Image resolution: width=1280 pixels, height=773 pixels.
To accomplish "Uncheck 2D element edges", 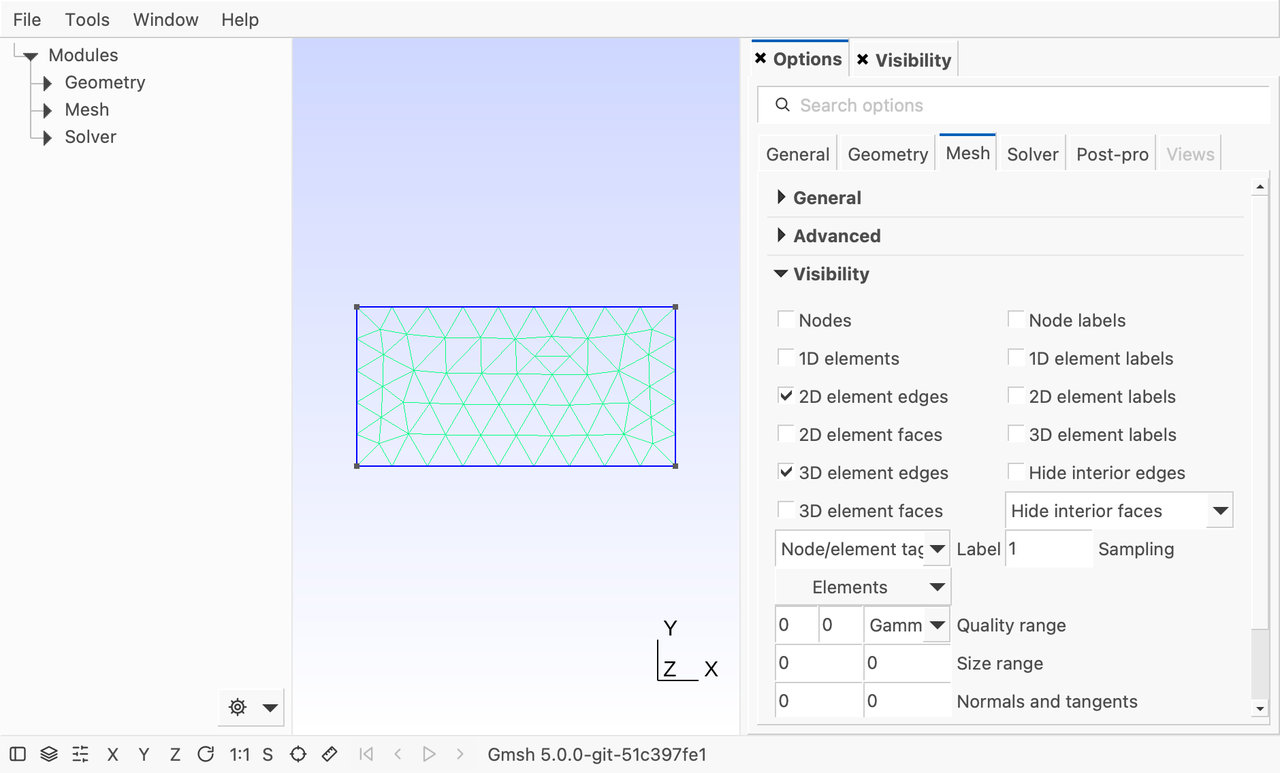I will pyautogui.click(x=786, y=396).
